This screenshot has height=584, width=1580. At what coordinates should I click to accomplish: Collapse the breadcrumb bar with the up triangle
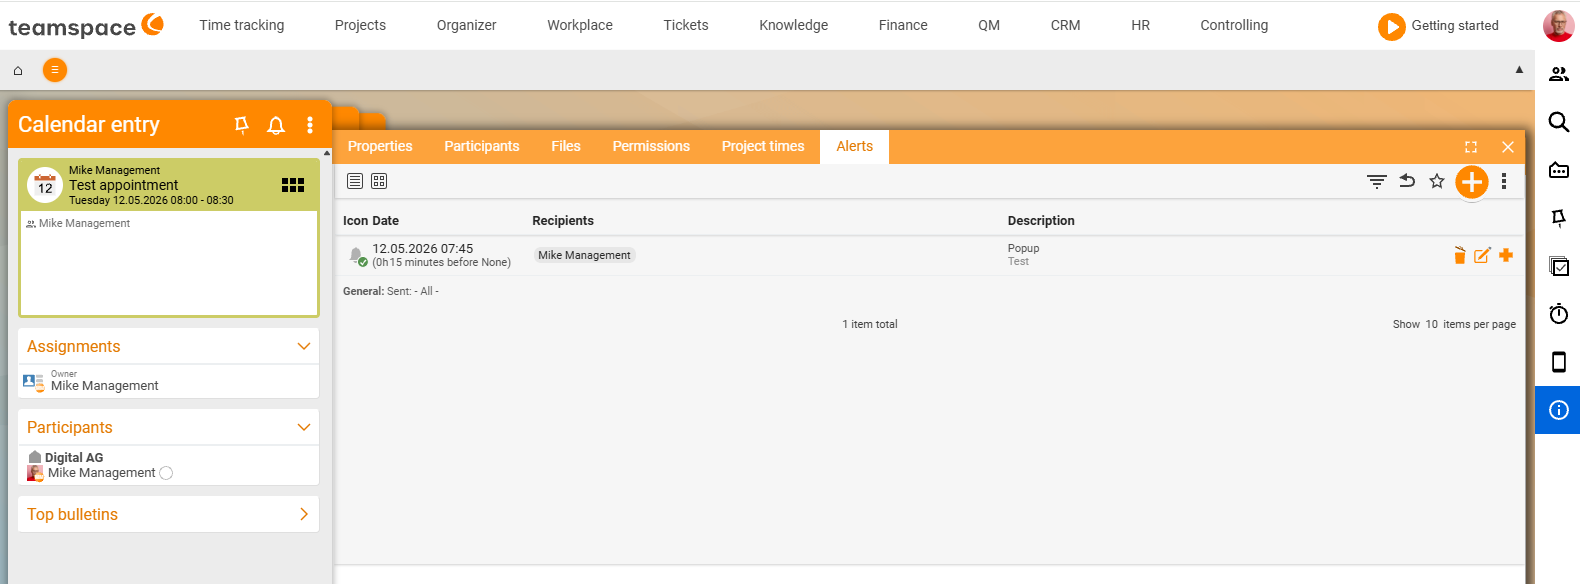[x=1519, y=70]
